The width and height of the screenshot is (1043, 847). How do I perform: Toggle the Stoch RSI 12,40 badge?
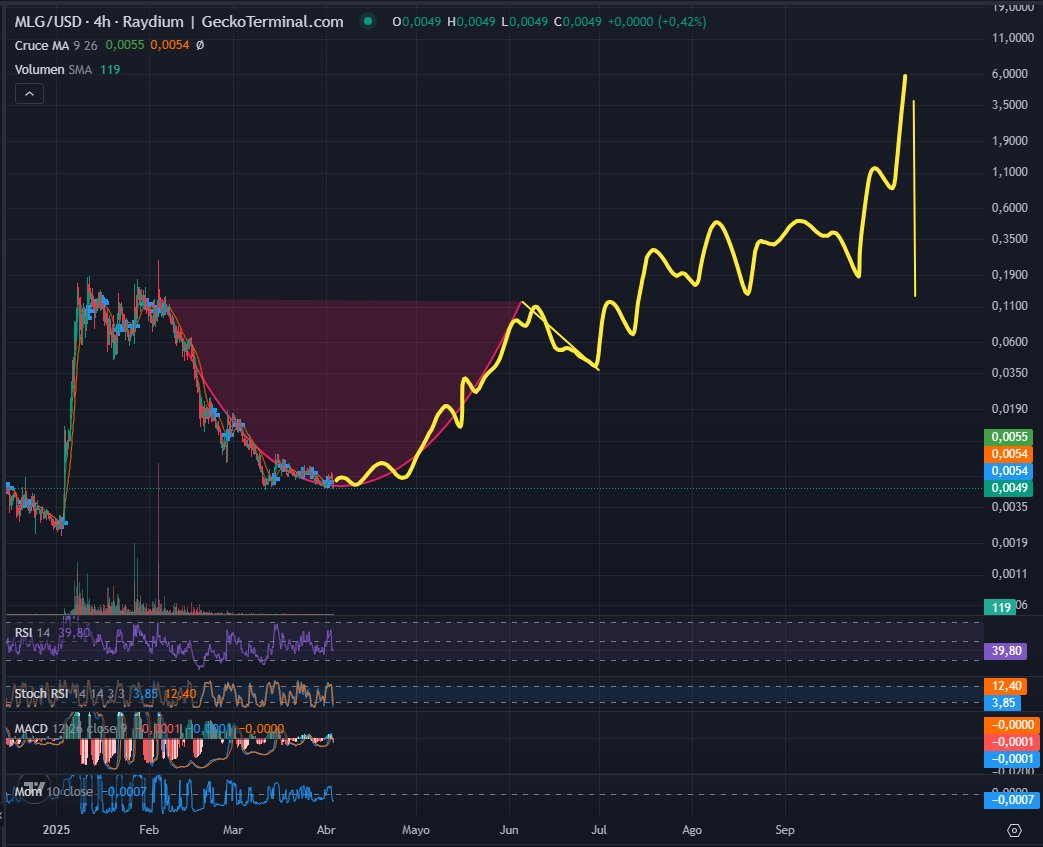1004,686
